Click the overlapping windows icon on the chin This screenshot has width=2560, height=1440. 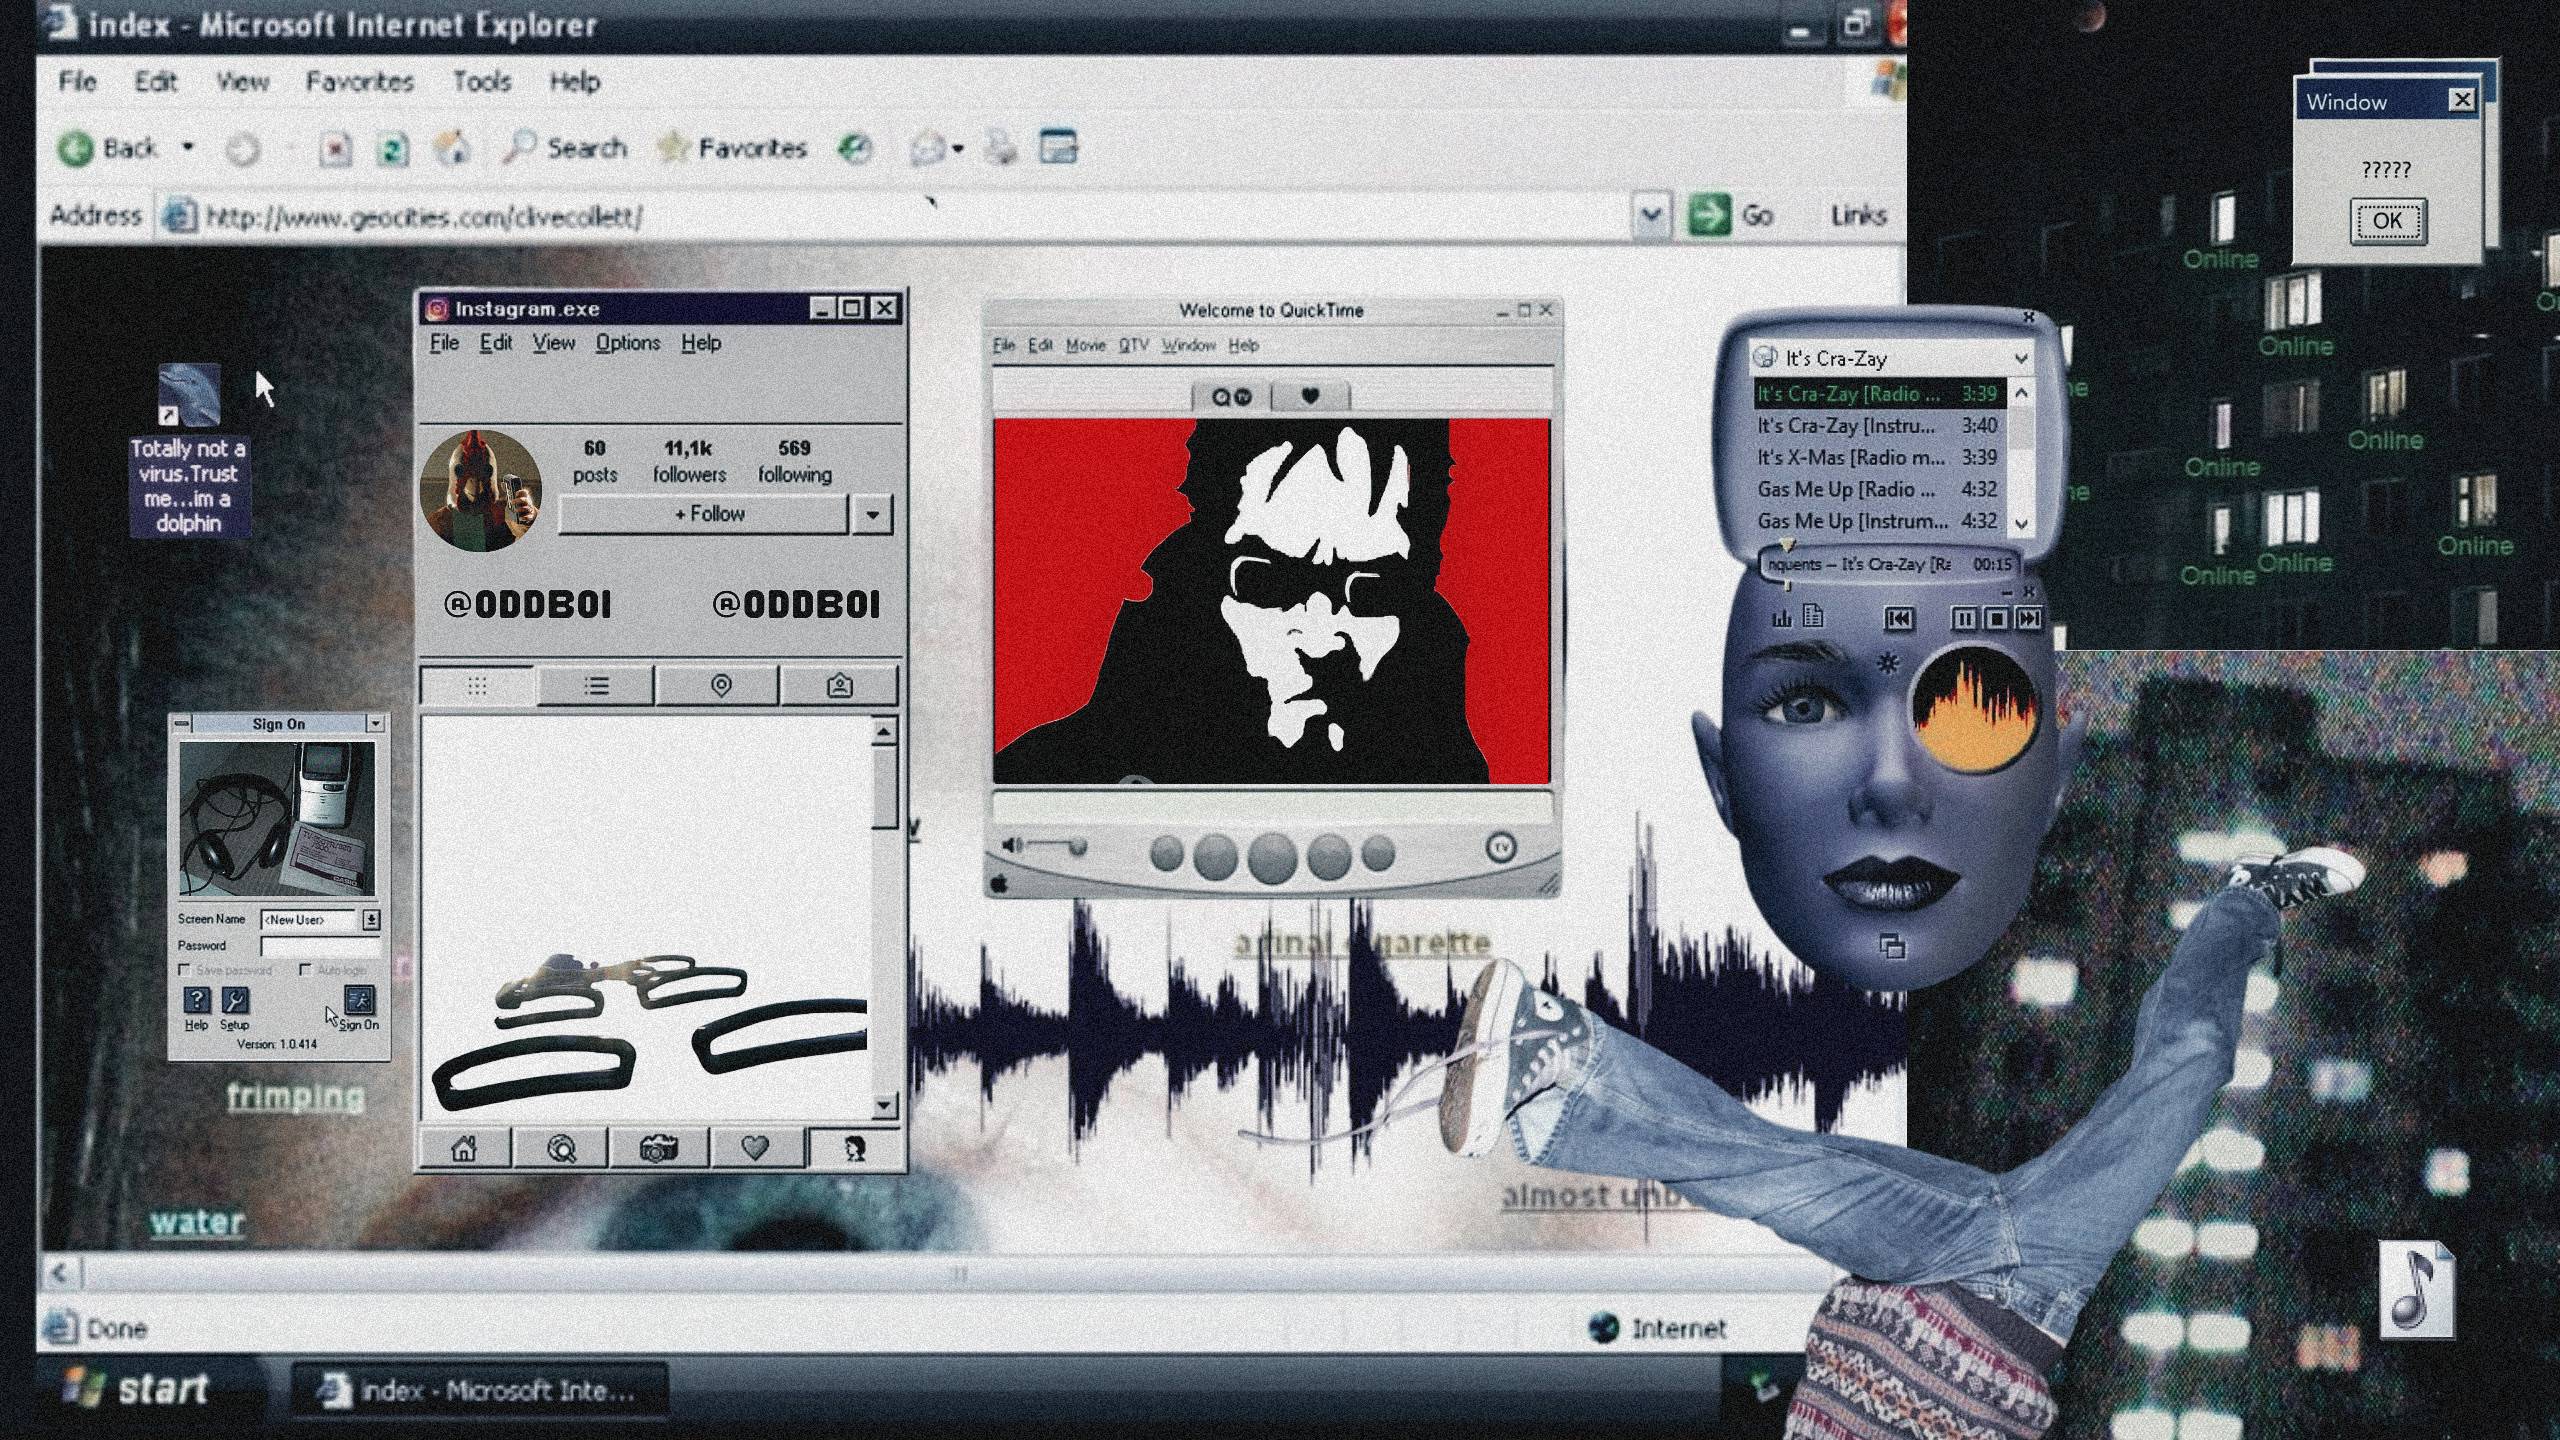point(1891,946)
